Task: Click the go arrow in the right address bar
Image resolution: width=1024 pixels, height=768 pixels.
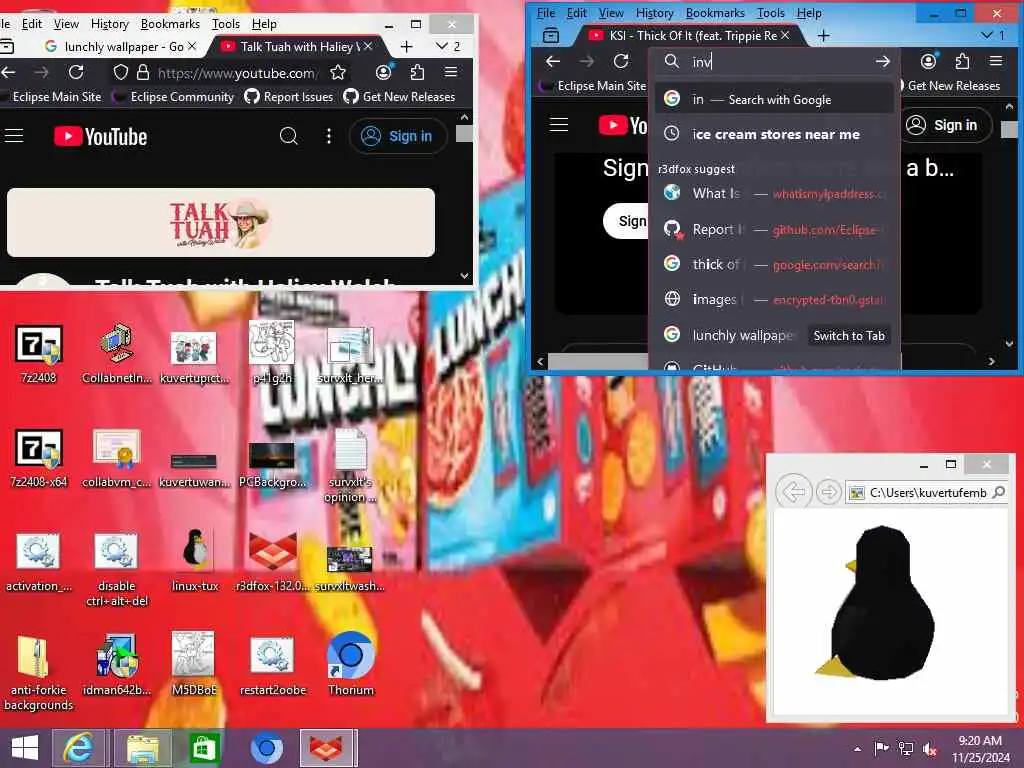Action: coord(882,61)
